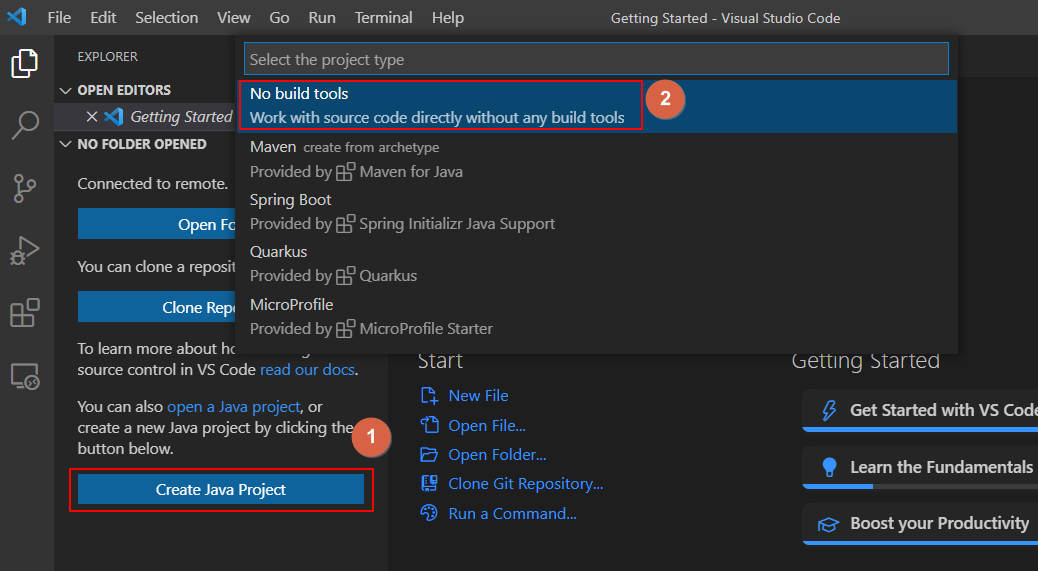Collapse the No Folder Opened section
Image resolution: width=1038 pixels, height=571 pixels.
(65, 144)
